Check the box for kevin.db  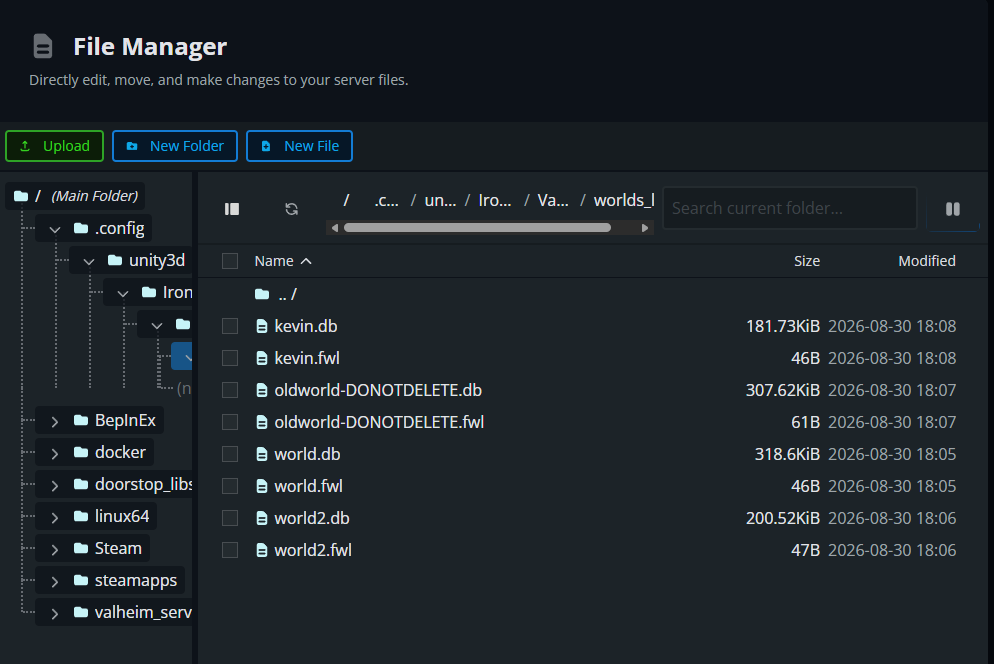coord(230,326)
